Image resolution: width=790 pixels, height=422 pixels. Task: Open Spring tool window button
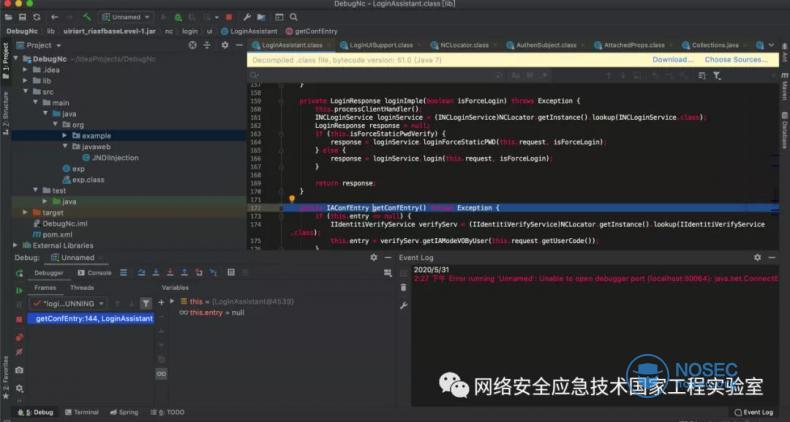(124, 412)
